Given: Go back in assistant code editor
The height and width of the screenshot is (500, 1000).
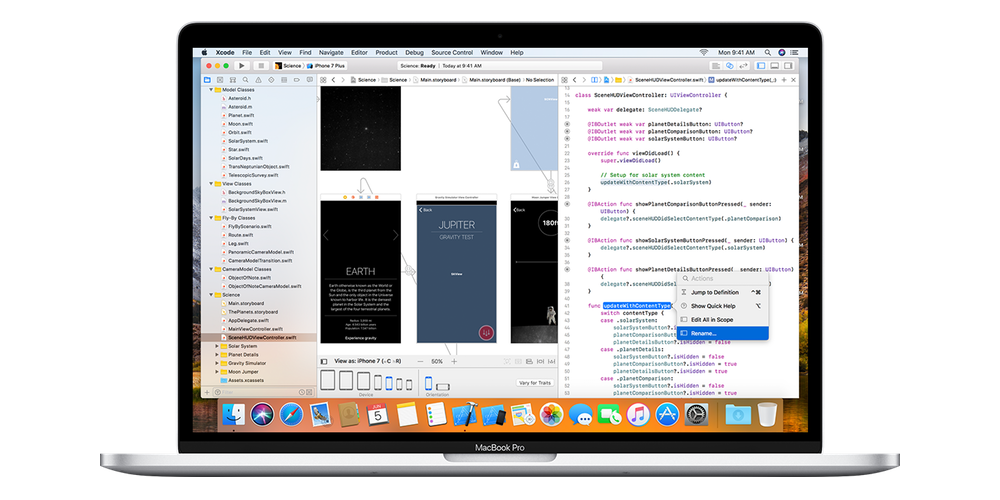Looking at the screenshot, I should [x=575, y=80].
